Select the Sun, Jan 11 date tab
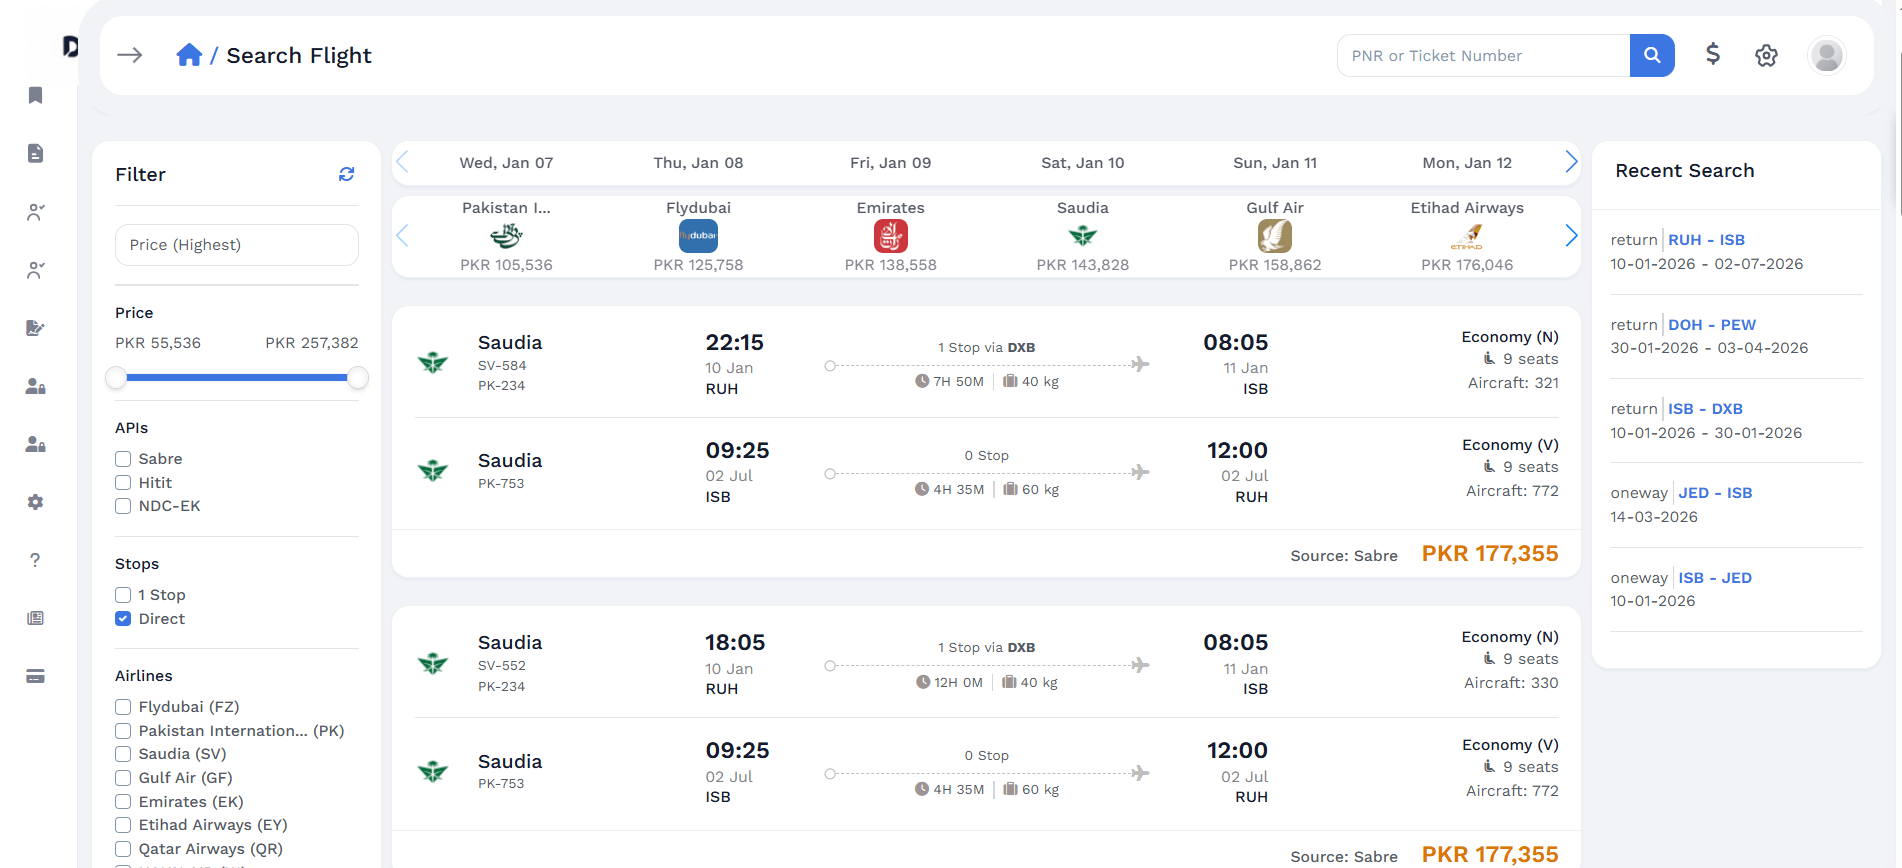The width and height of the screenshot is (1902, 868). point(1275,163)
